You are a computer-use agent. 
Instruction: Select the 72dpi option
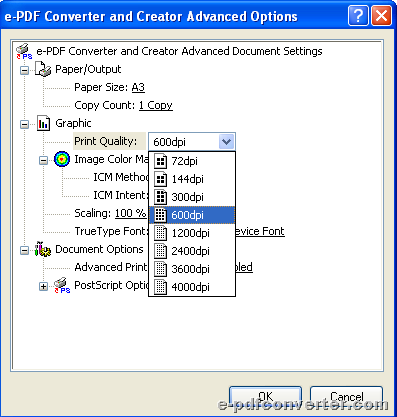pos(192,161)
